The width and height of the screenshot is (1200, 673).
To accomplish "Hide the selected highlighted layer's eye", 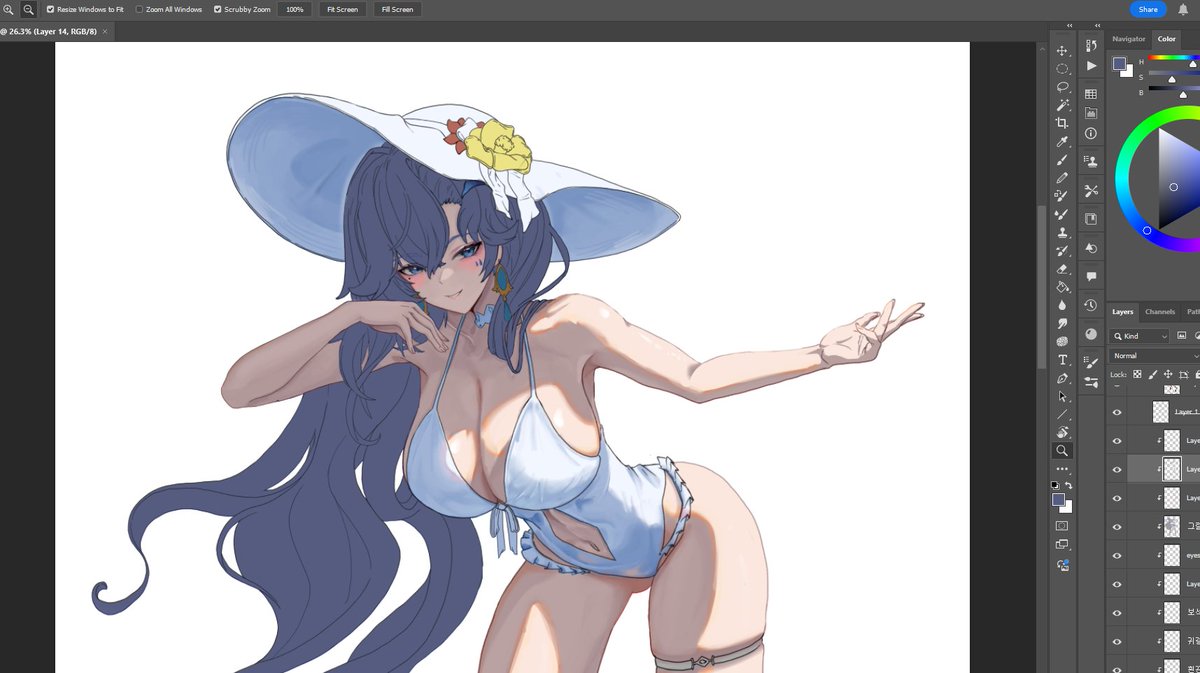I will pyautogui.click(x=1117, y=468).
